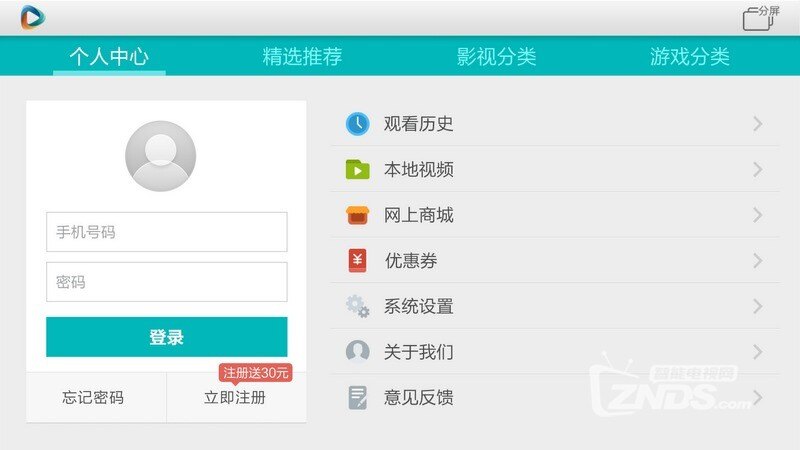The image size is (800, 450).
Task: Click the 忘记密码 link
Action: (93, 398)
